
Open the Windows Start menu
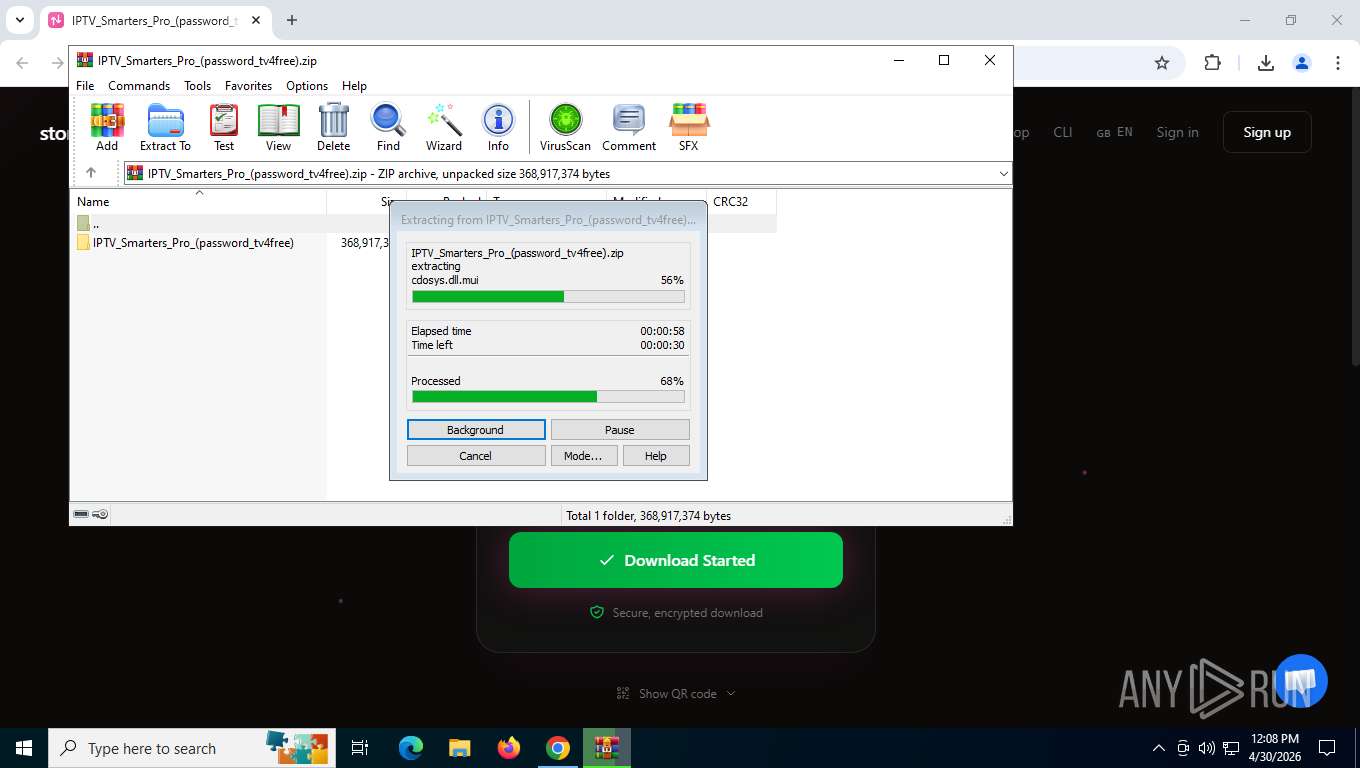[x=24, y=748]
